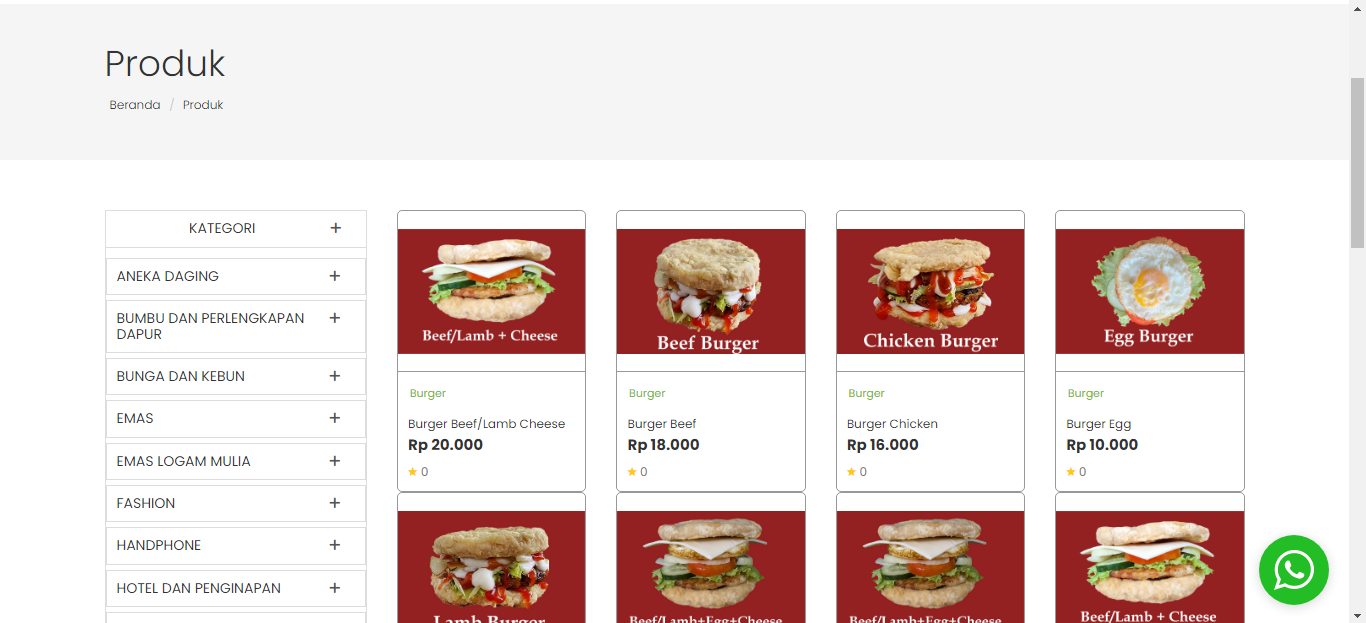Image resolution: width=1366 pixels, height=623 pixels.
Task: Go to Beranda breadcrumb link
Action: pyautogui.click(x=135, y=105)
